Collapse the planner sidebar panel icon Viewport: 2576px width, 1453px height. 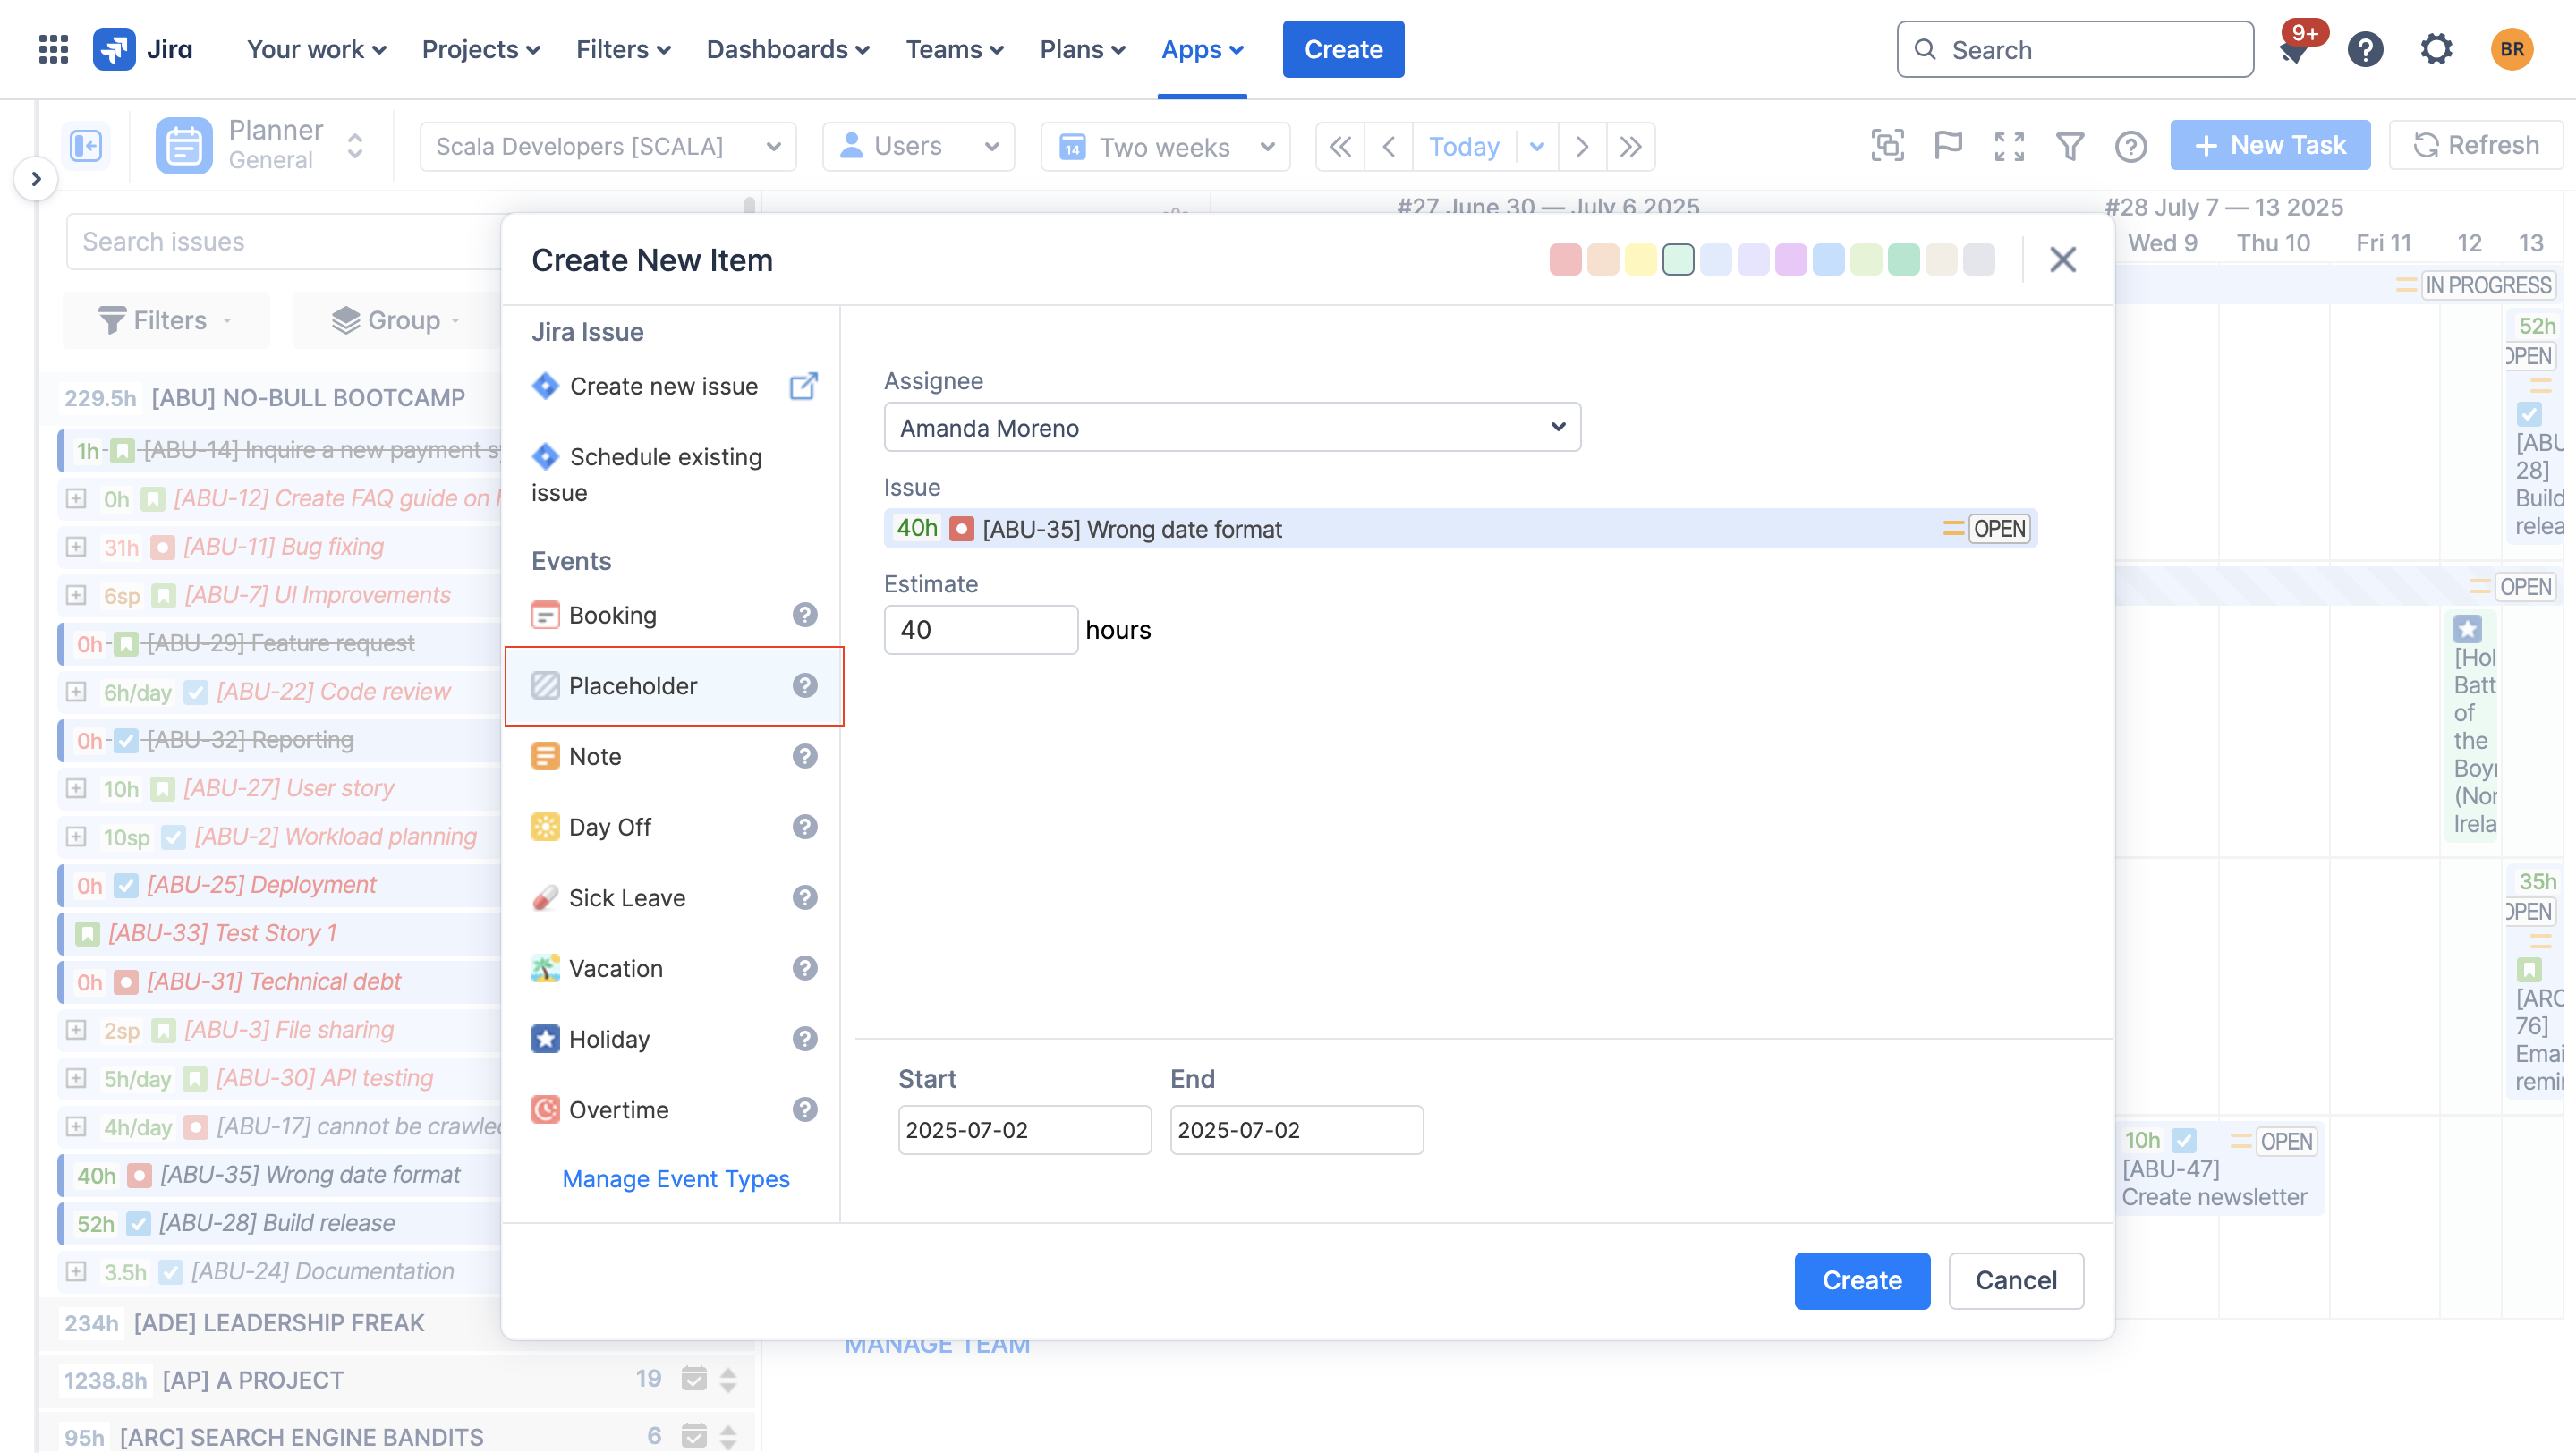pos(86,146)
